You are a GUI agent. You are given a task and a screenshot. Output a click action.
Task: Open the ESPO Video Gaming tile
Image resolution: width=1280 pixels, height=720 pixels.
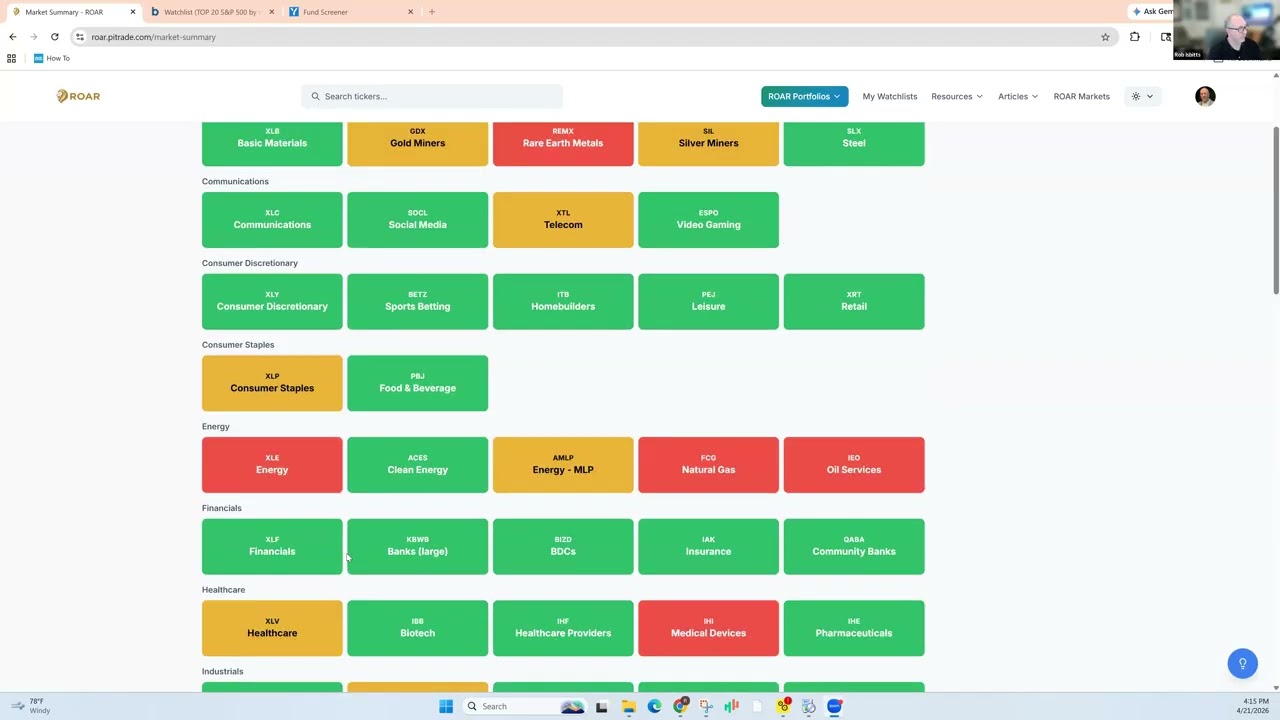click(x=708, y=220)
